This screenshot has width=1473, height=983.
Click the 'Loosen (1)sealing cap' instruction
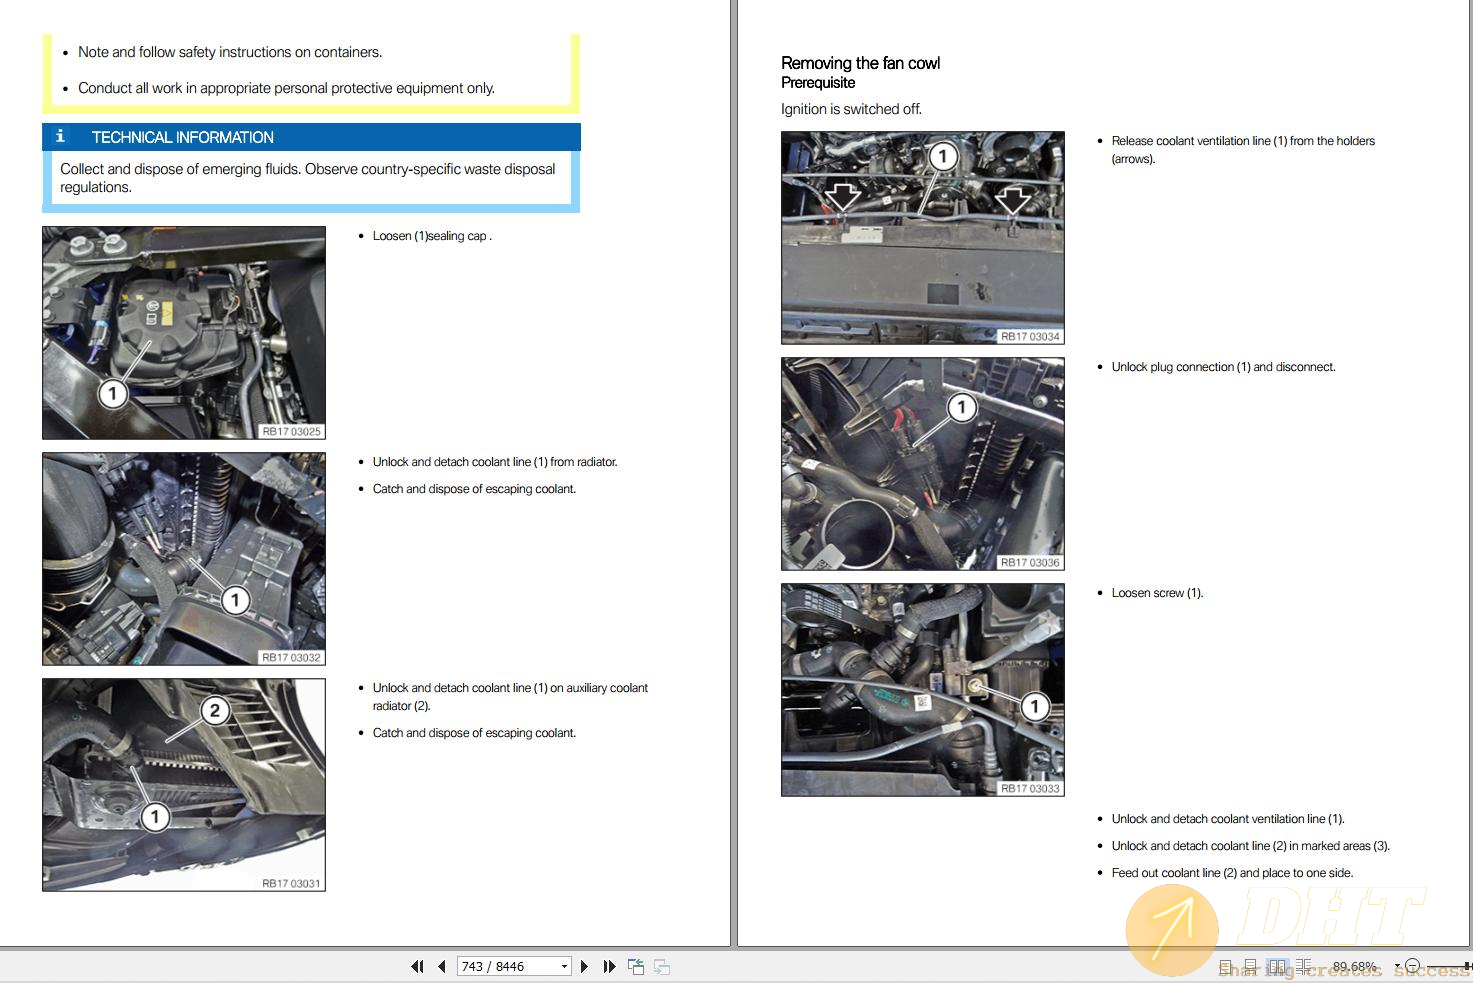coord(432,236)
